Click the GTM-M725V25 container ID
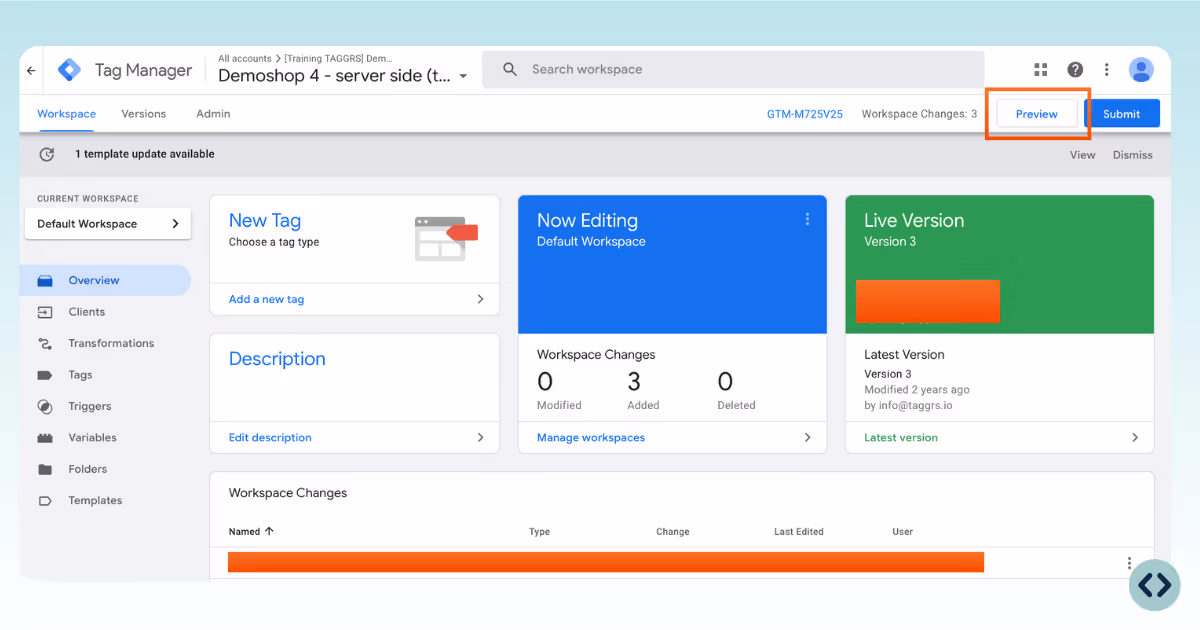The height and width of the screenshot is (630, 1200). 805,114
